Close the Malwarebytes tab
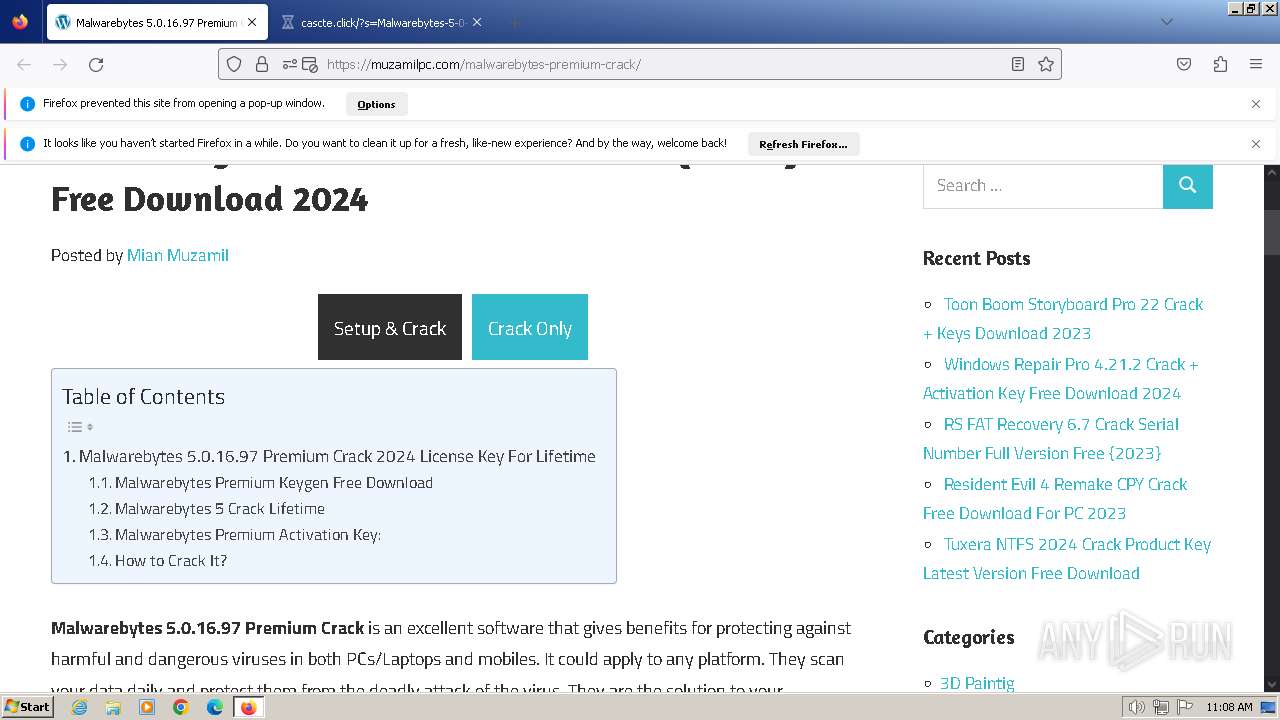 tap(252, 22)
